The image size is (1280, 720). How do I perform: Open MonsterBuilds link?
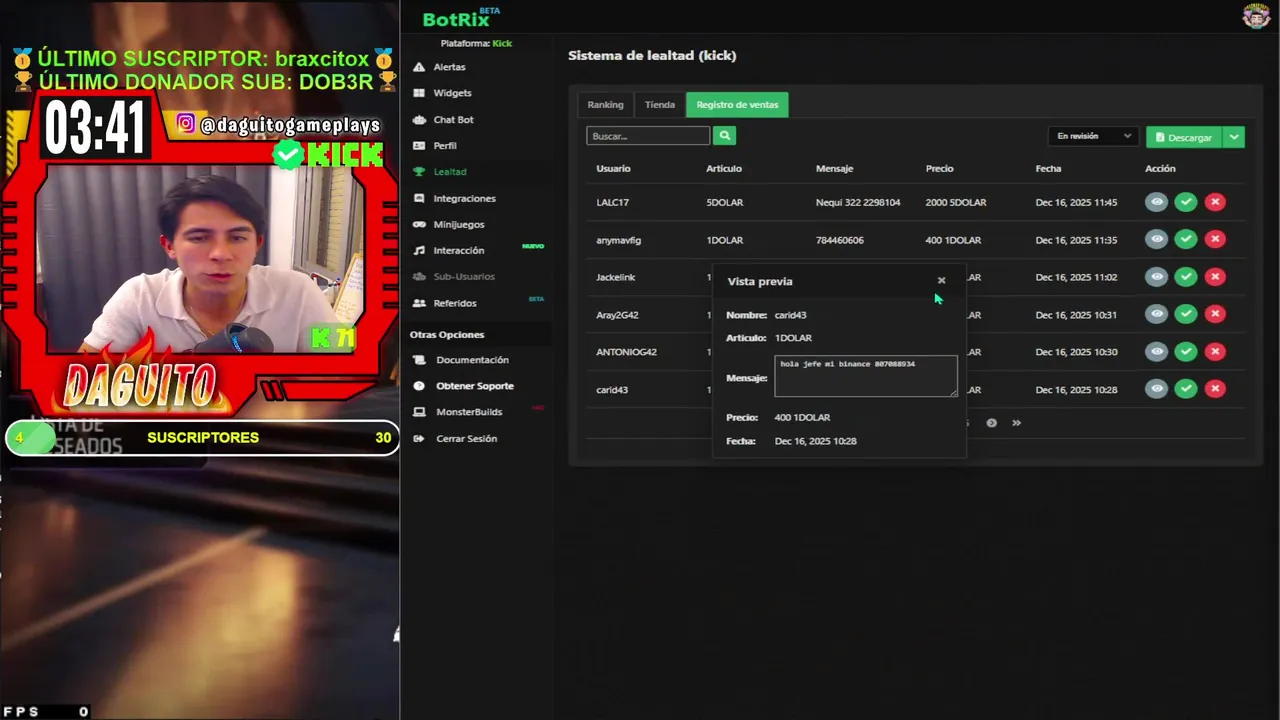point(469,412)
